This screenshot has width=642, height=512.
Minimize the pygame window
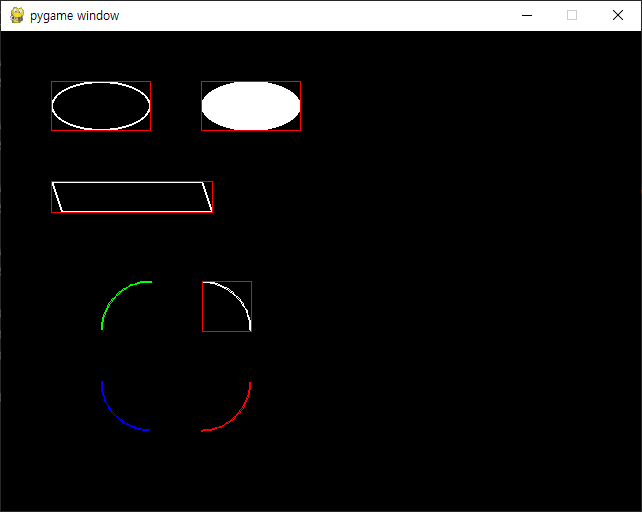(527, 16)
